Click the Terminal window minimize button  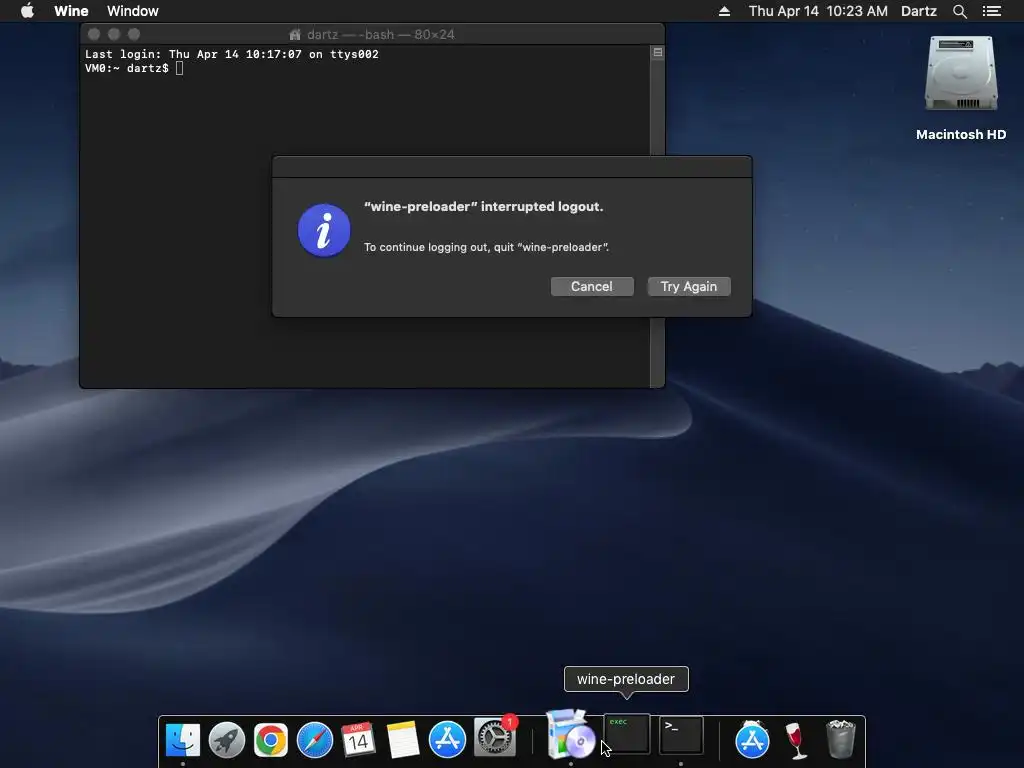(114, 34)
